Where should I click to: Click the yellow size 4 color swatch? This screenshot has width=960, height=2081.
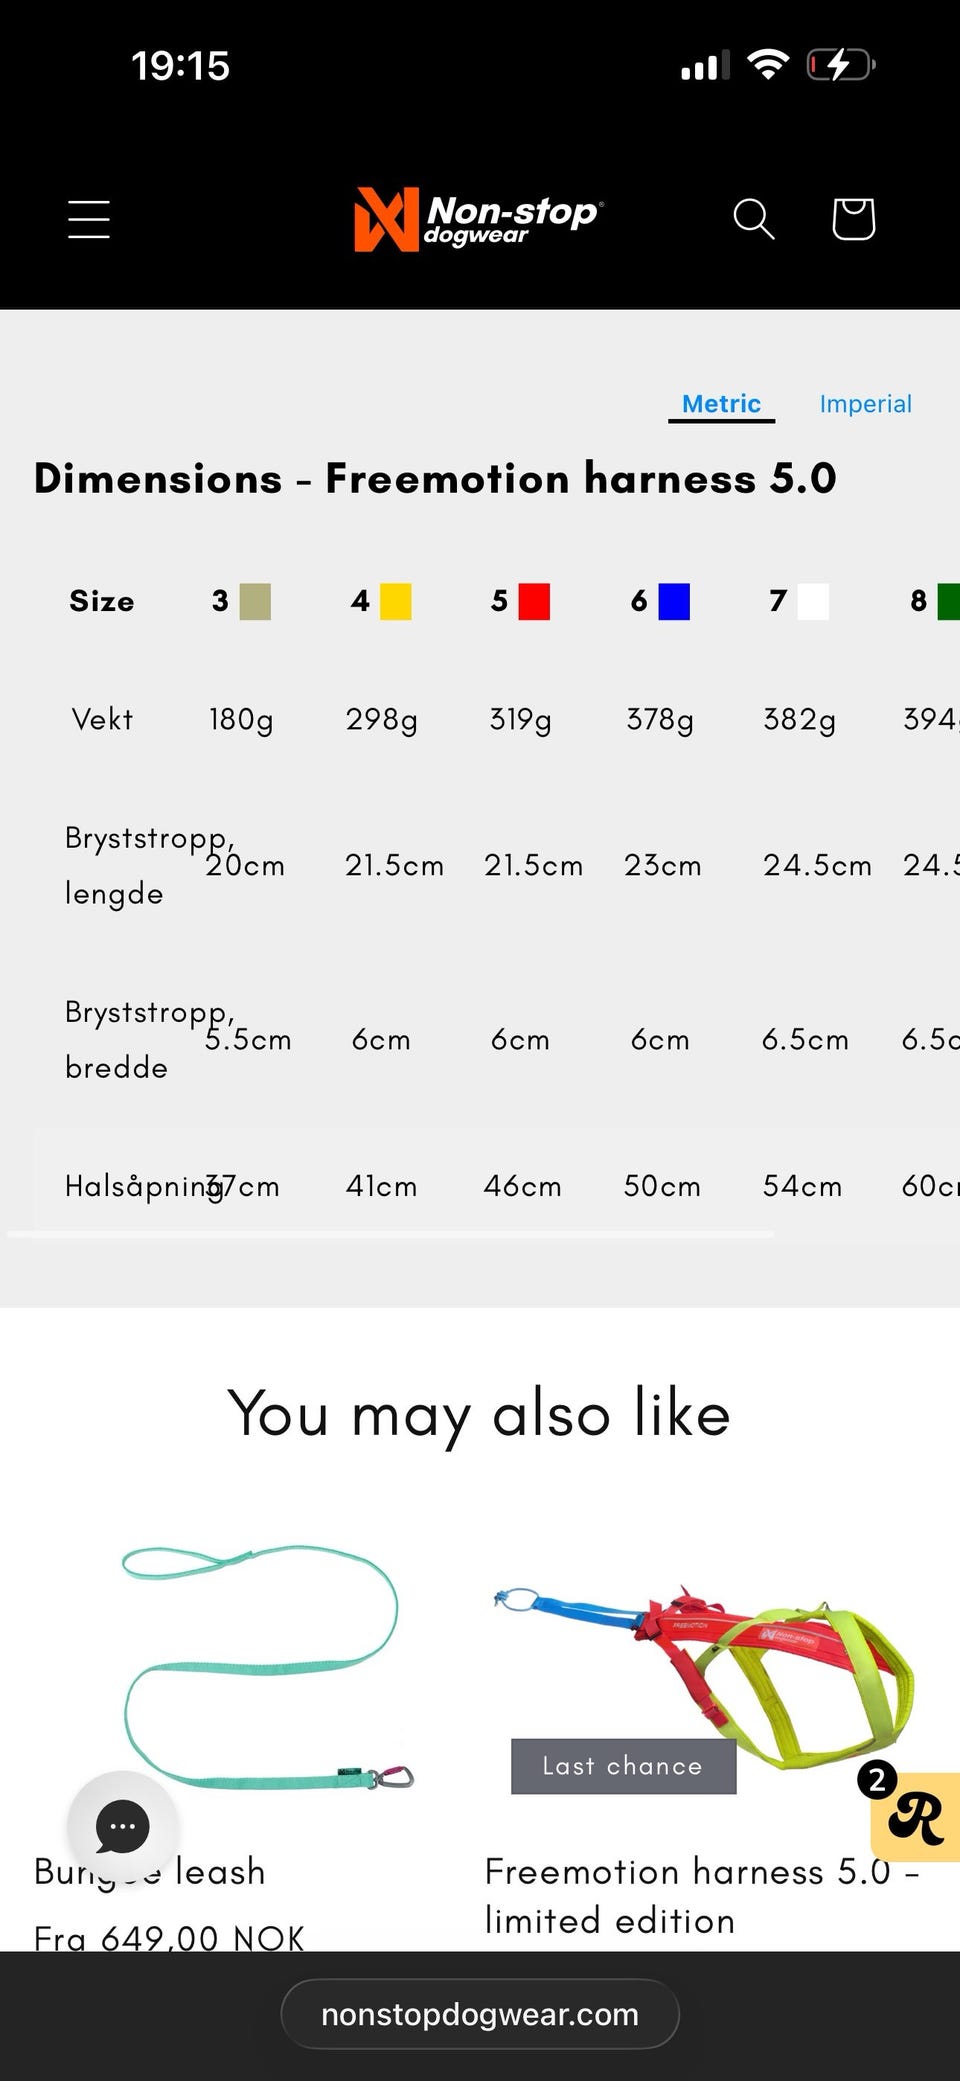(x=396, y=602)
